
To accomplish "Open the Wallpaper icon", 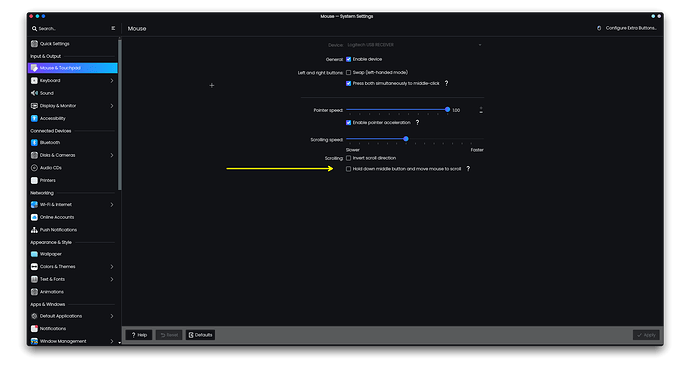I will (x=34, y=254).
